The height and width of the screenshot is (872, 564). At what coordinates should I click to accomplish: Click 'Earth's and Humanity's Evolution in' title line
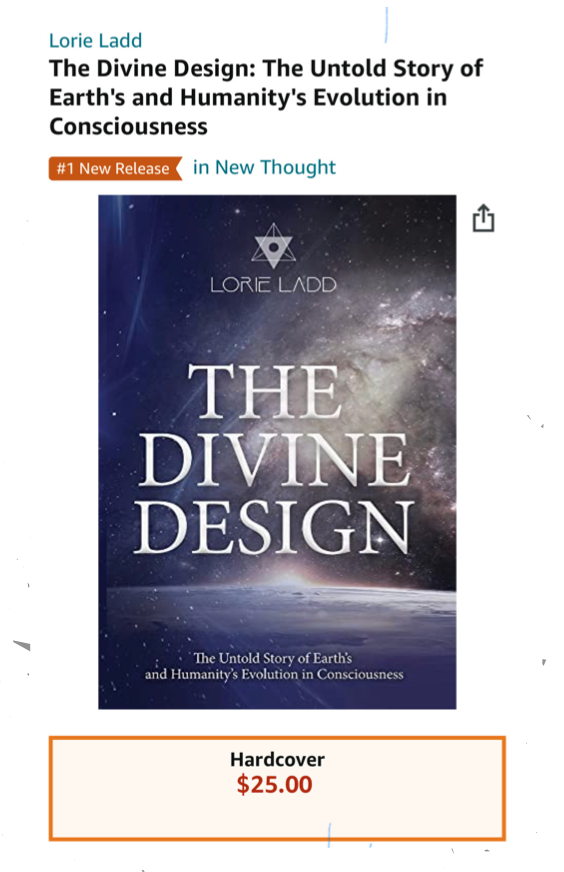click(248, 98)
